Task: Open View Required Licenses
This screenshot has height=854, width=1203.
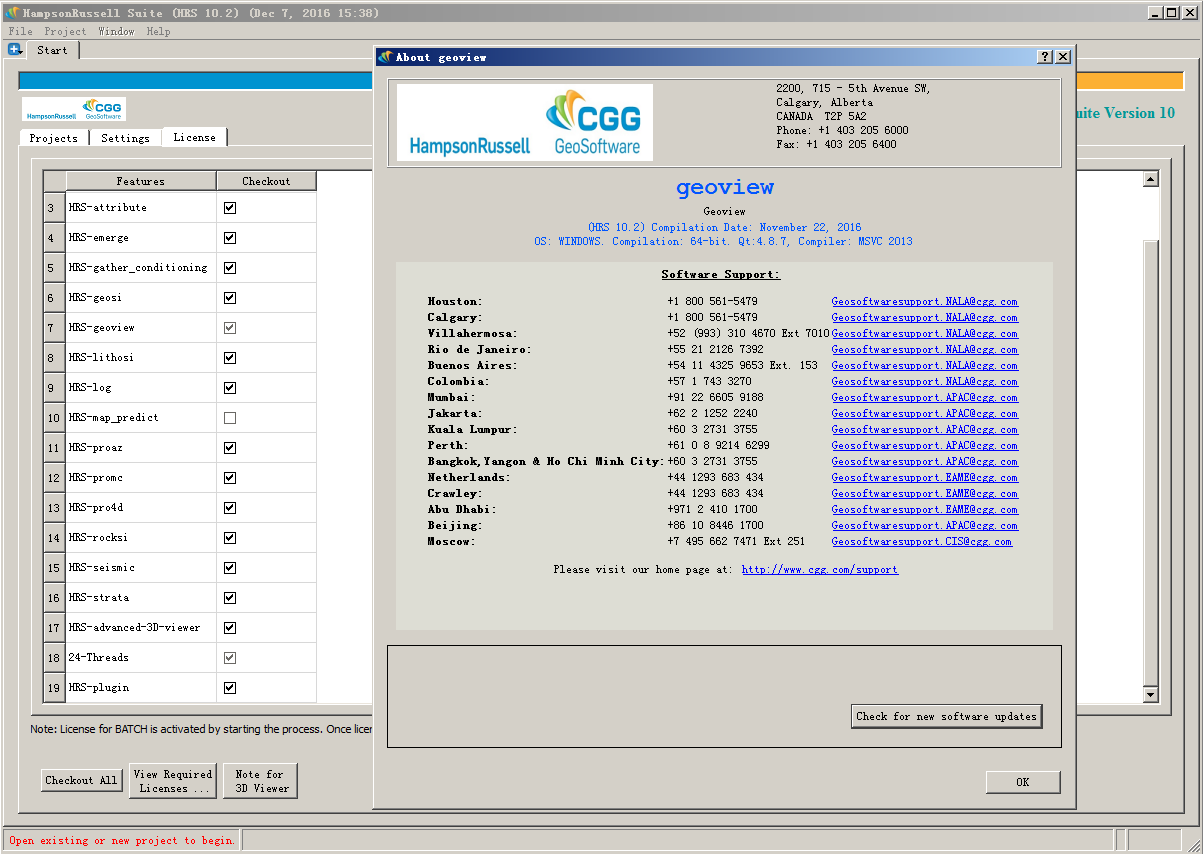Action: pos(173,781)
